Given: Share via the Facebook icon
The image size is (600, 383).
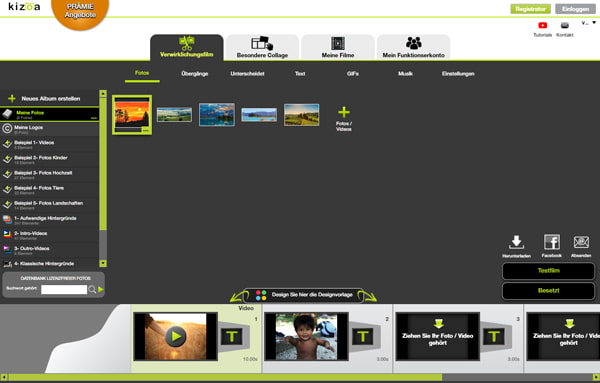Looking at the screenshot, I should pyautogui.click(x=552, y=242).
